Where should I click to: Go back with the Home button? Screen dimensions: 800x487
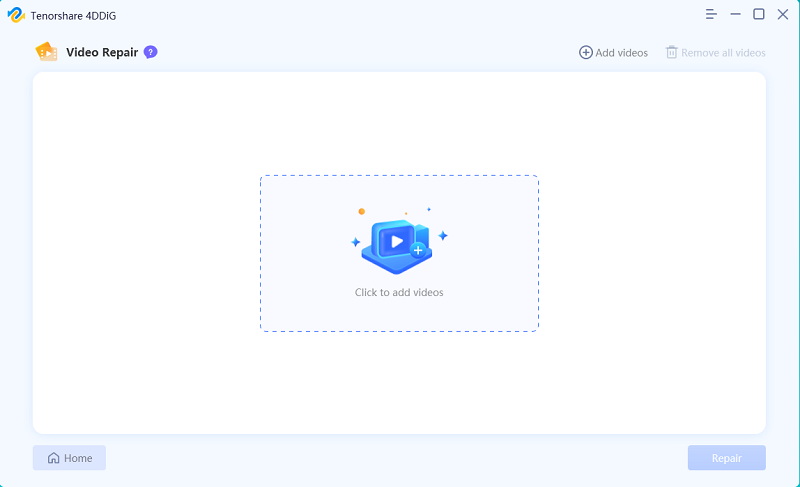tap(69, 458)
